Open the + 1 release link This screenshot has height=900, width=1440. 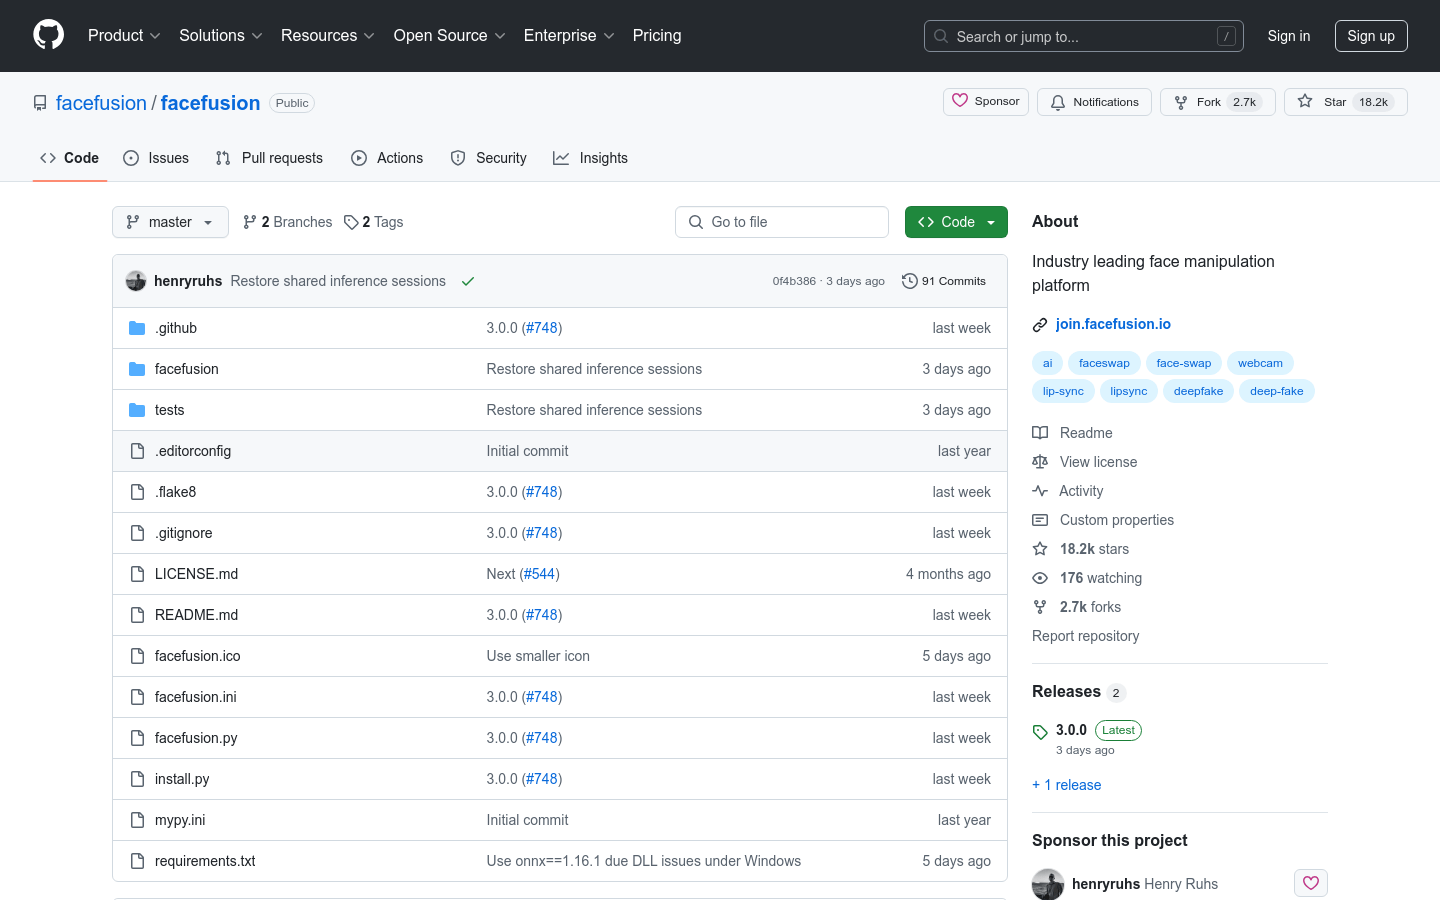(x=1066, y=785)
